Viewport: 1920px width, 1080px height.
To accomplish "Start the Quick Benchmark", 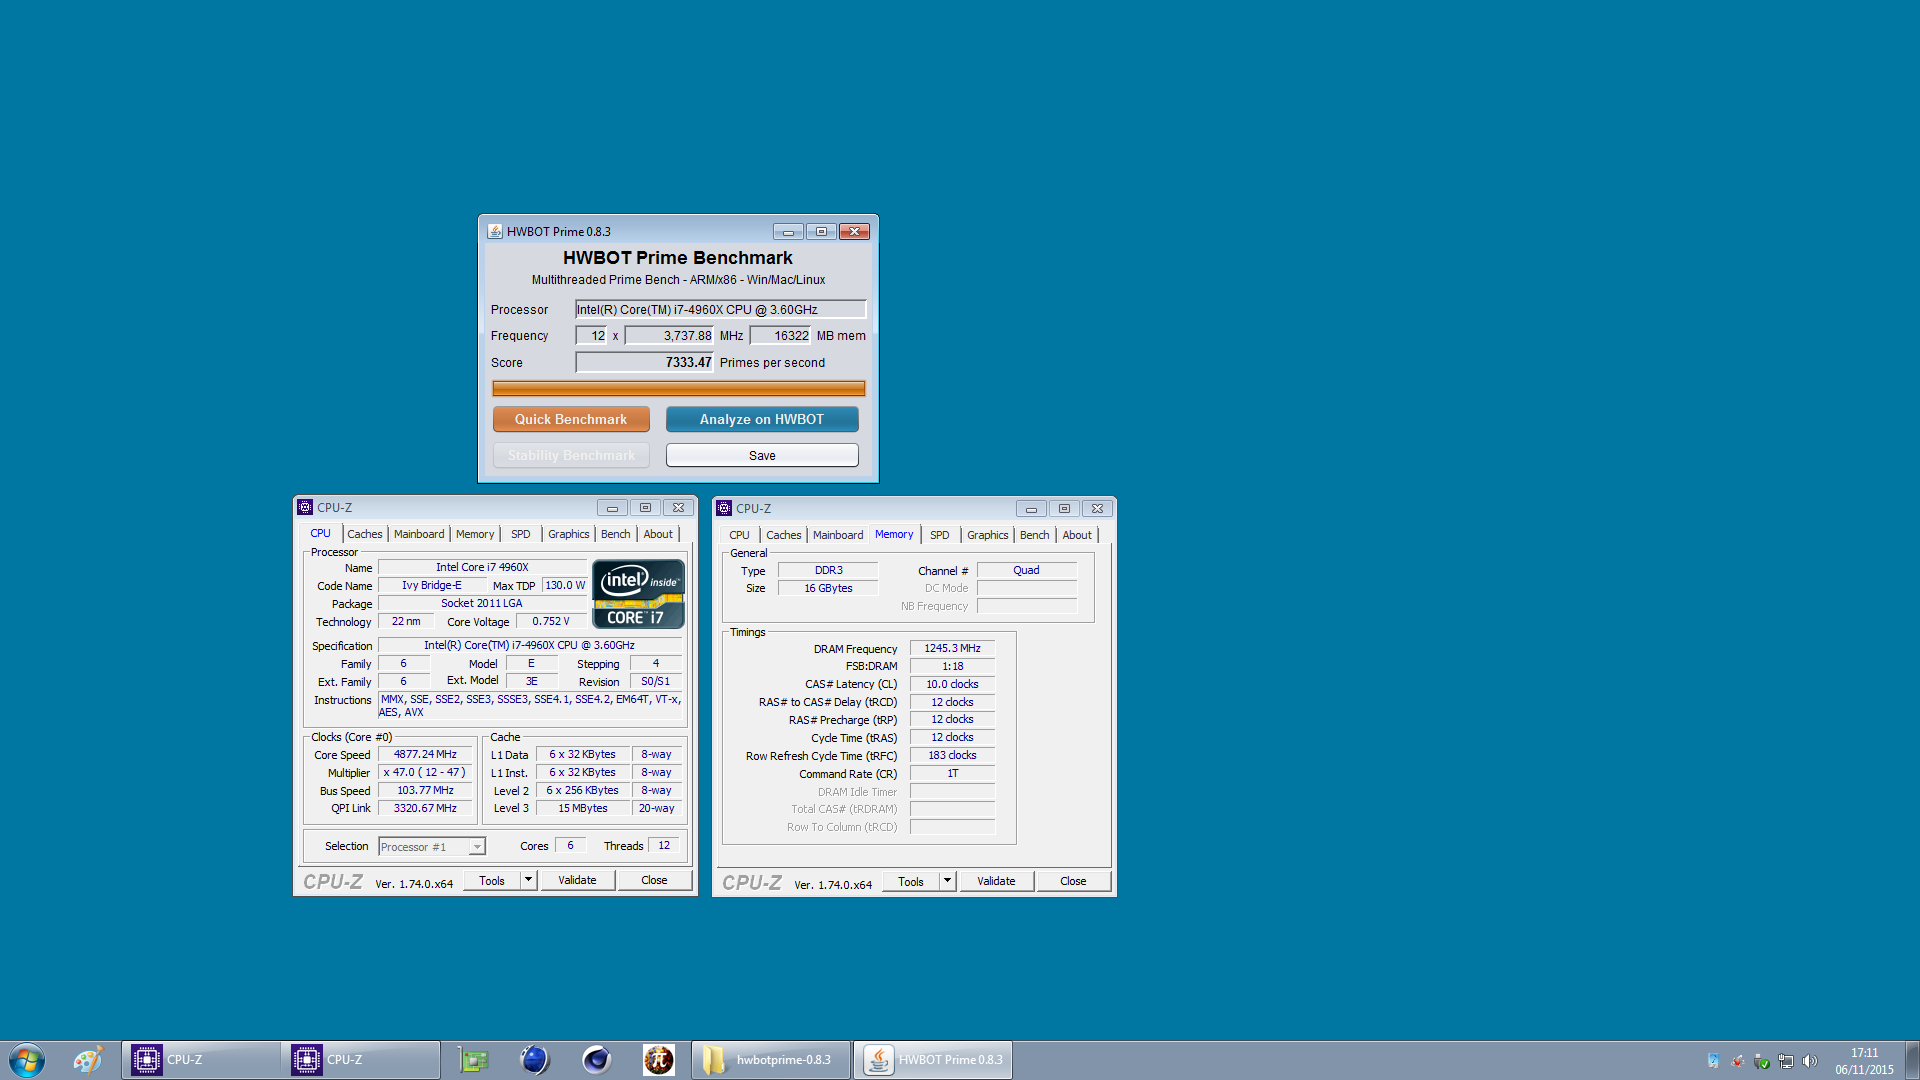I will (571, 419).
